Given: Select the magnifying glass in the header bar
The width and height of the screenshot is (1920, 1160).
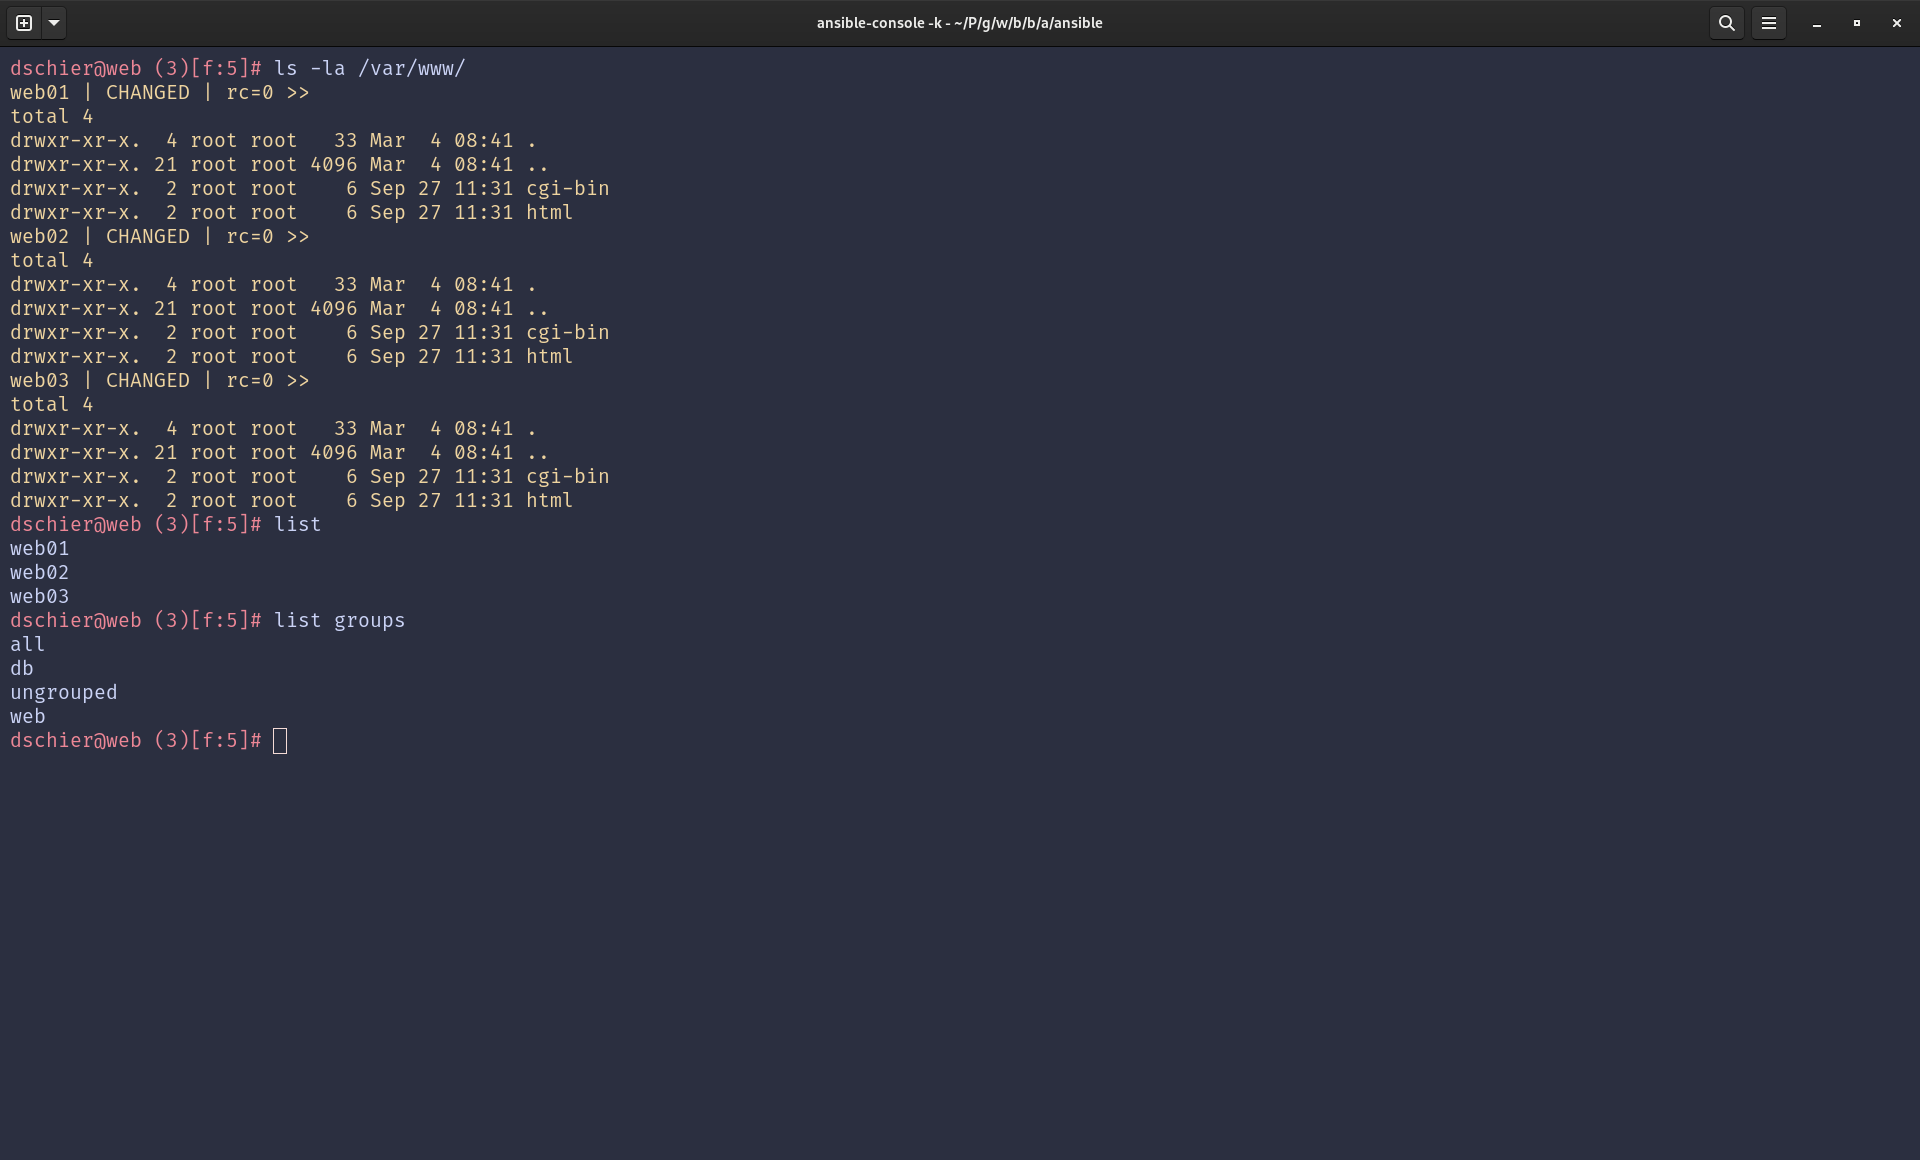Looking at the screenshot, I should point(1725,22).
